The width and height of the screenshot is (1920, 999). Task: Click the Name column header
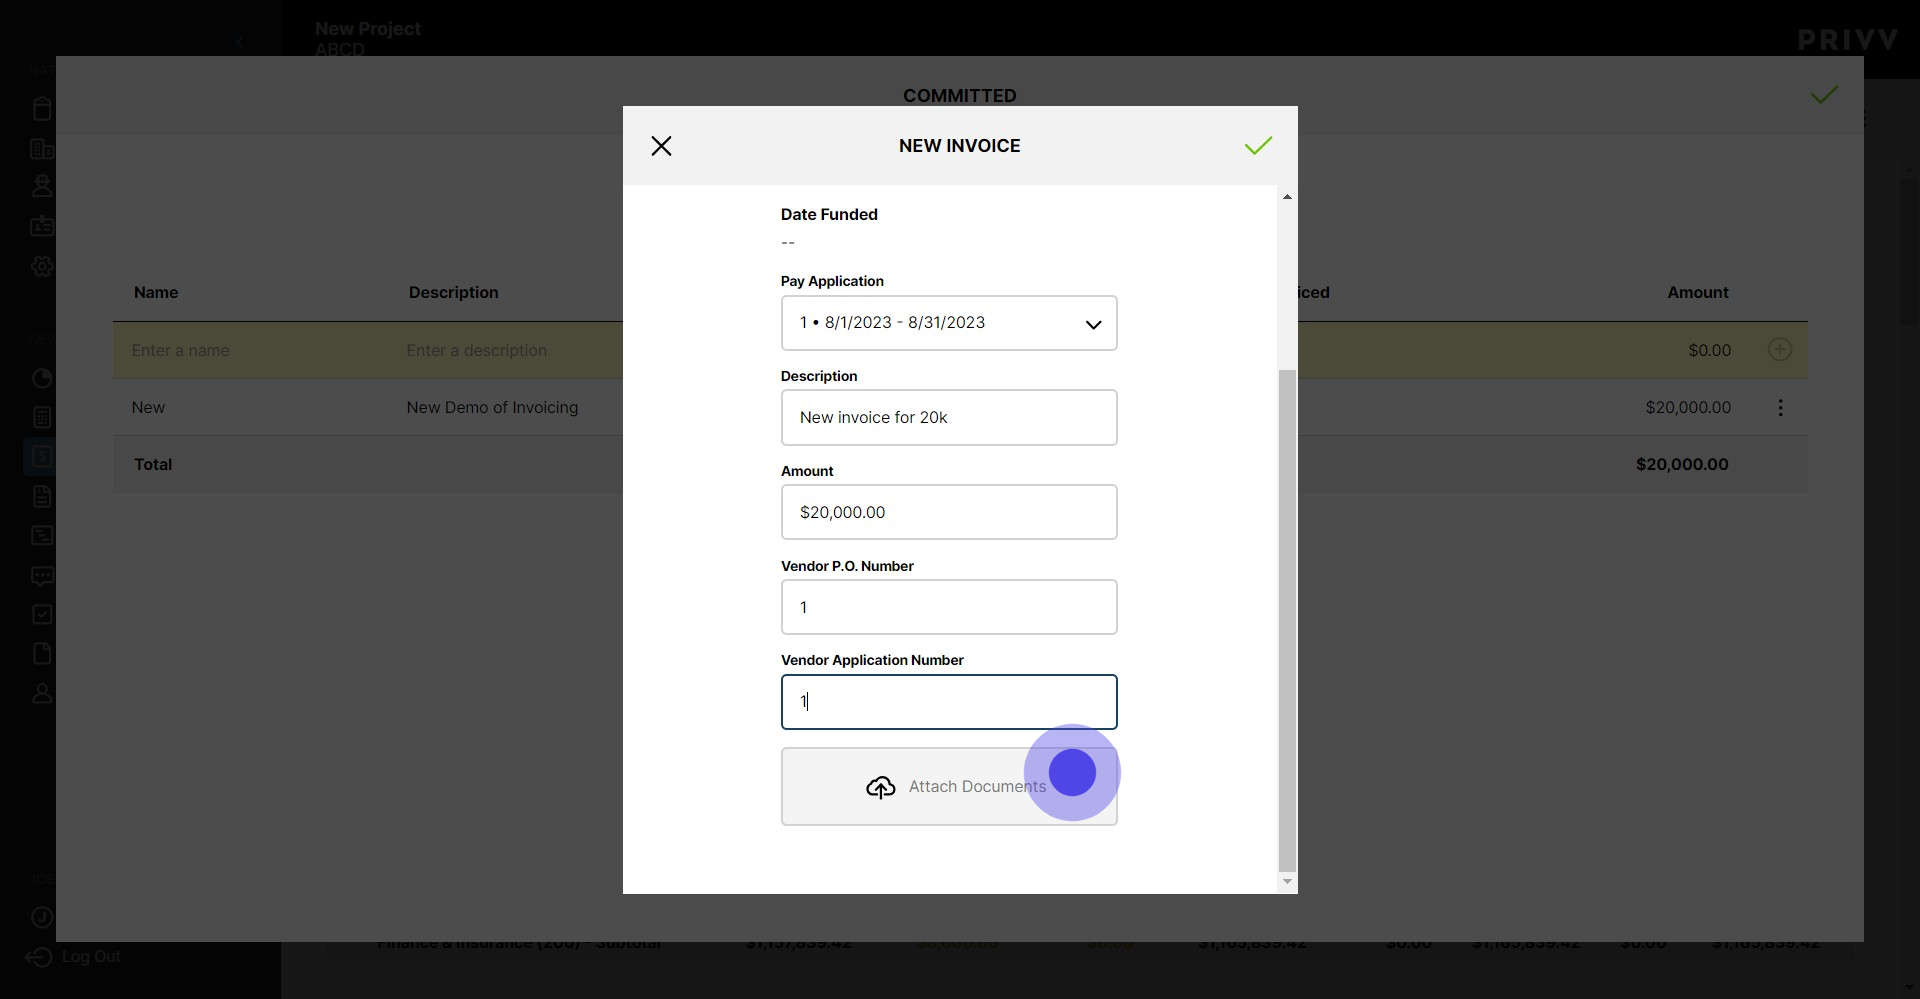point(156,293)
